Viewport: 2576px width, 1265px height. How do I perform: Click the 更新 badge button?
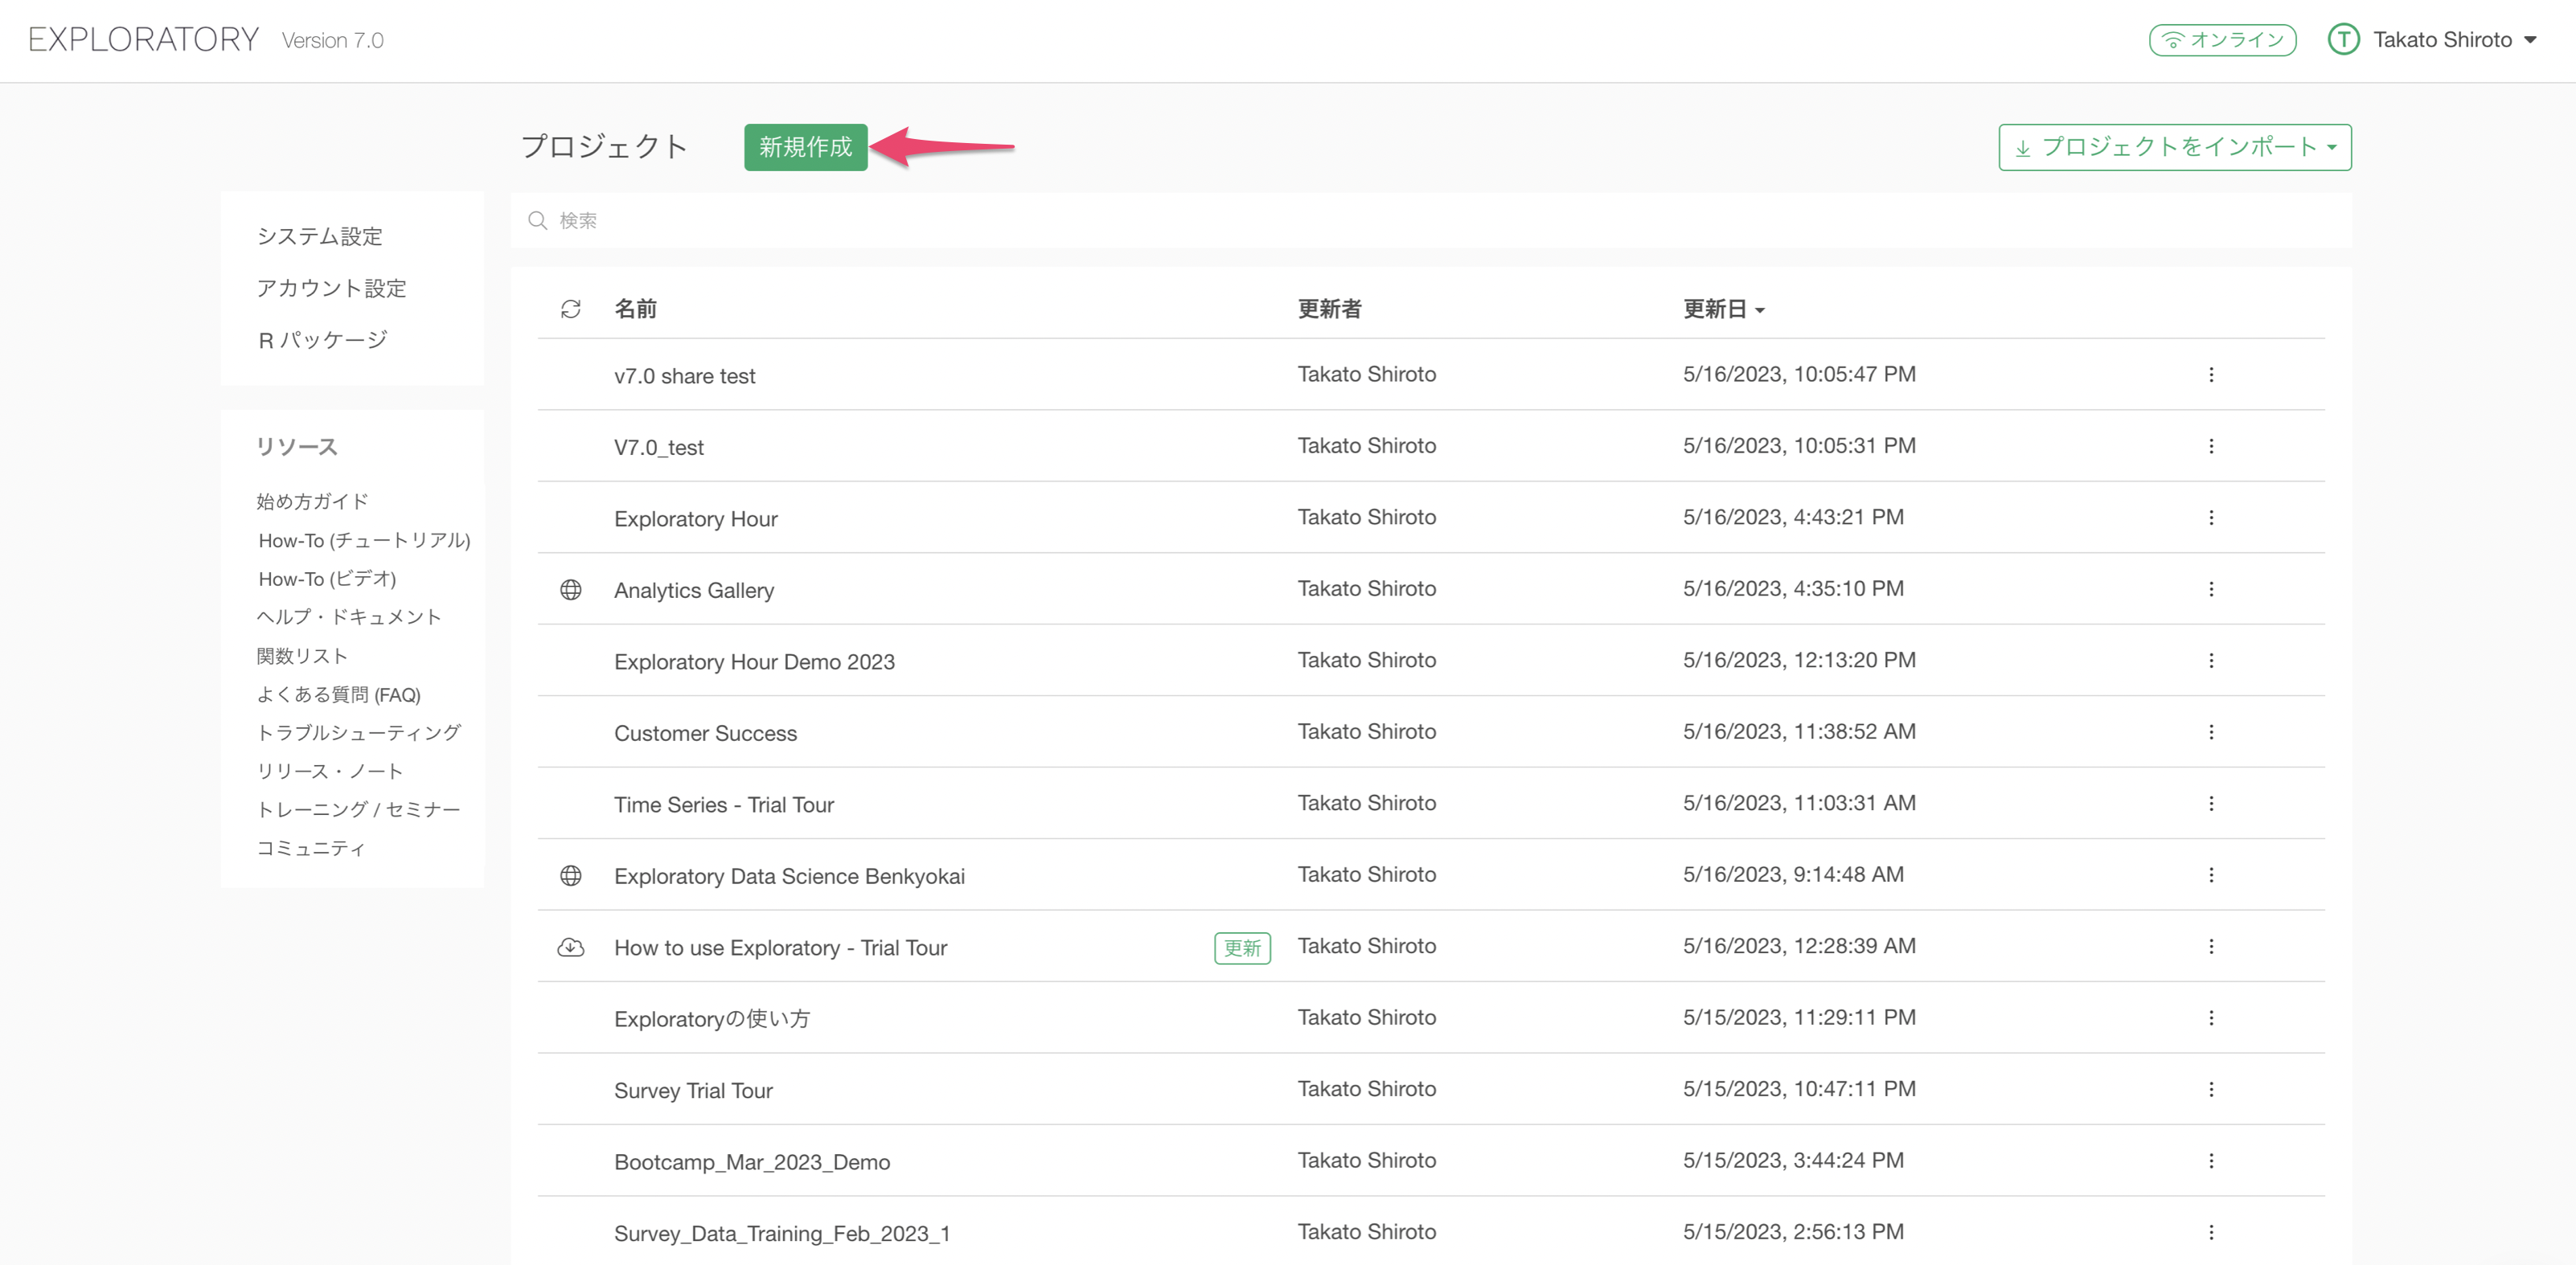click(1241, 948)
